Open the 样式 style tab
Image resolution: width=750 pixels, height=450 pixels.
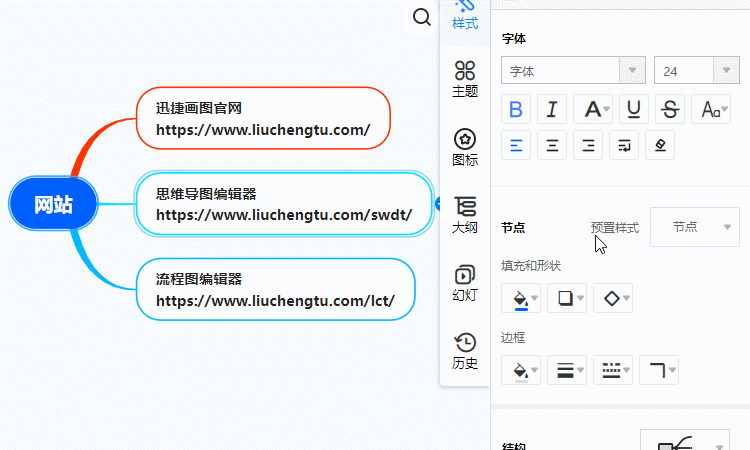[465, 17]
